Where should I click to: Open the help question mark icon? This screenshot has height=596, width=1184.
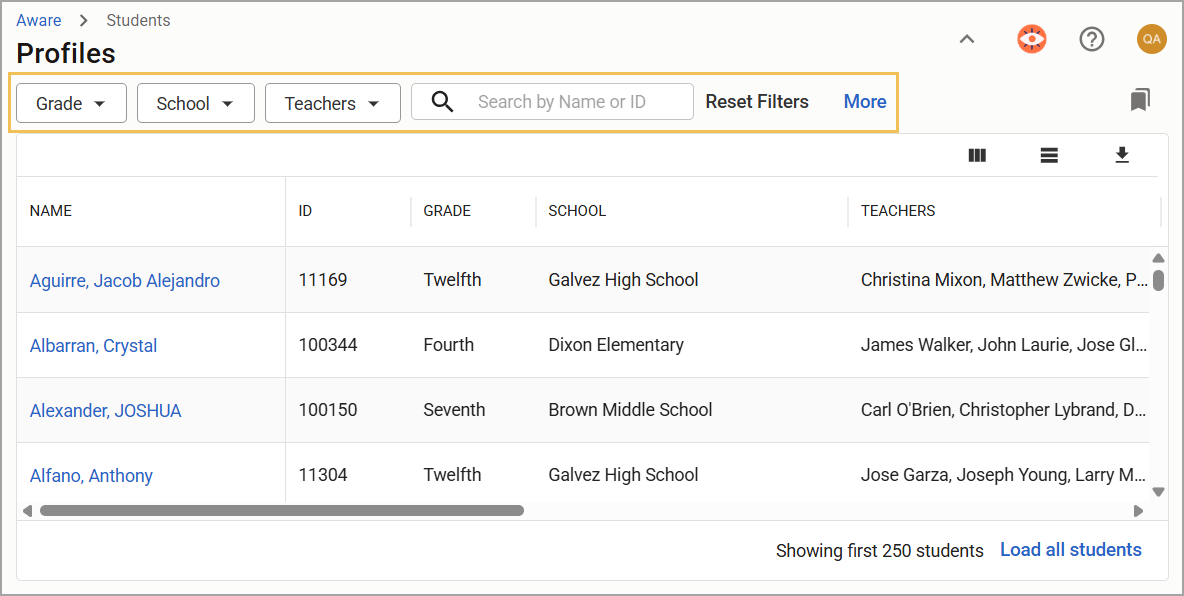coord(1092,39)
